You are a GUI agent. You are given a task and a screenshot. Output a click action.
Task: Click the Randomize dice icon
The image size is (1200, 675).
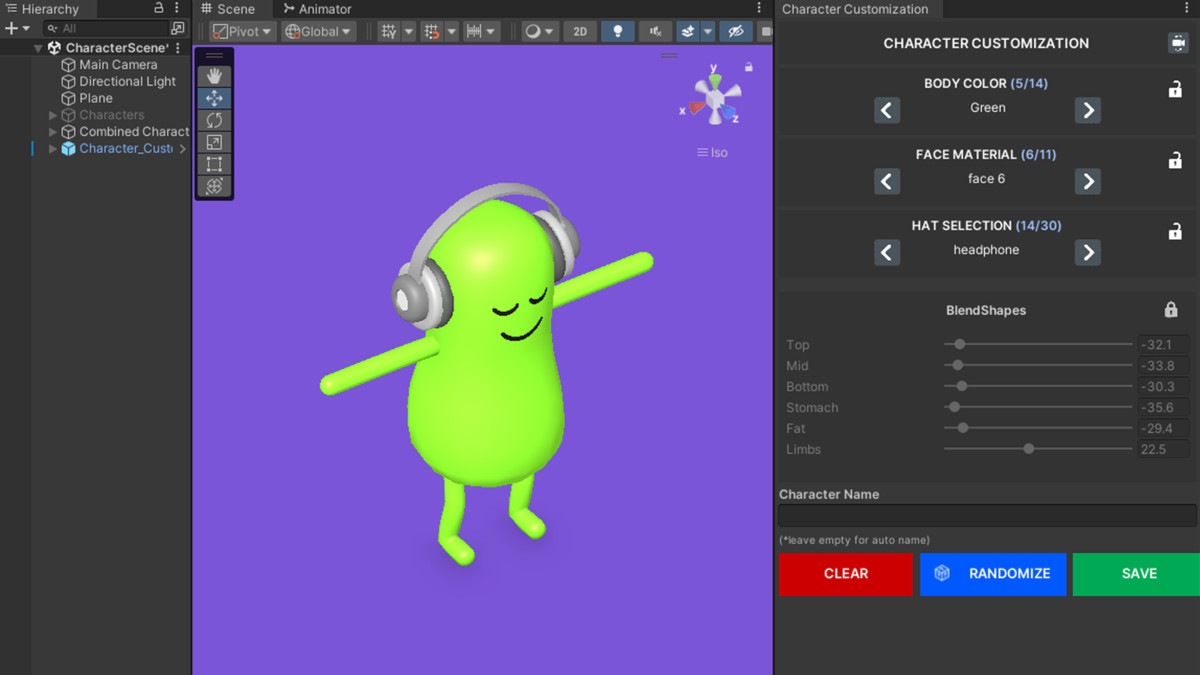point(941,574)
